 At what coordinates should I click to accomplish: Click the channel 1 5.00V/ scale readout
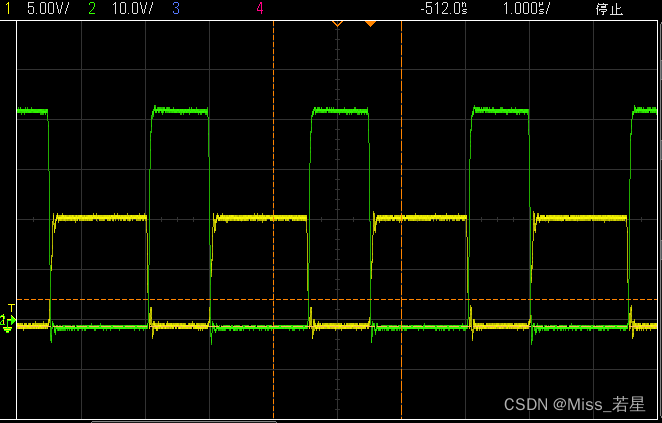coord(46,9)
